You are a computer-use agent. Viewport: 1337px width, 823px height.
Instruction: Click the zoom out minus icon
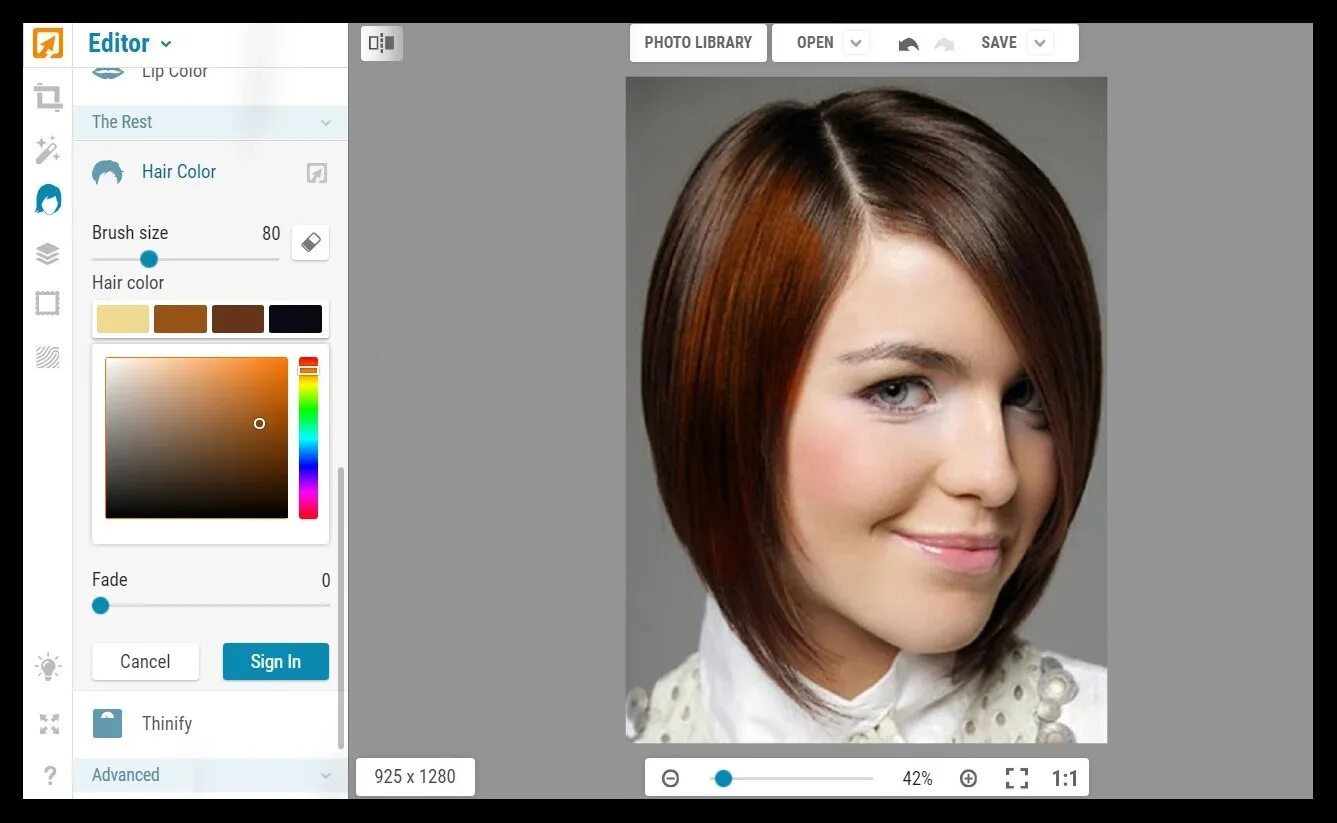click(x=670, y=778)
